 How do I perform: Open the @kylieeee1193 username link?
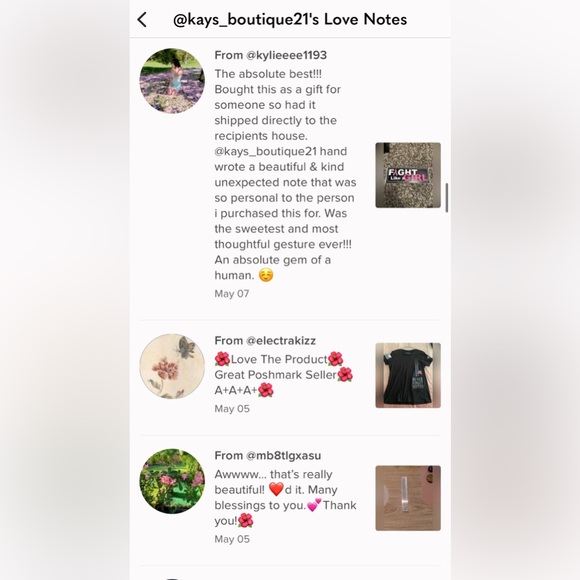coord(286,55)
